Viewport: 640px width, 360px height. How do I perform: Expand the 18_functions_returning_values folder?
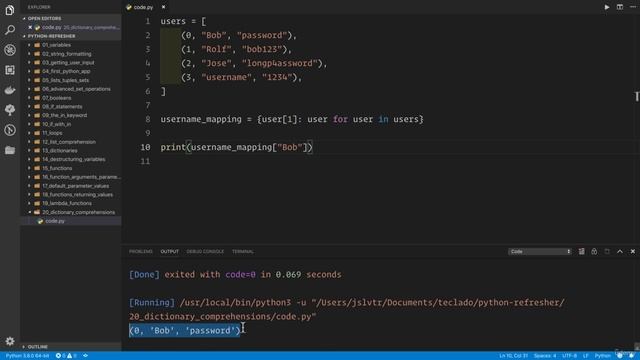[78, 194]
